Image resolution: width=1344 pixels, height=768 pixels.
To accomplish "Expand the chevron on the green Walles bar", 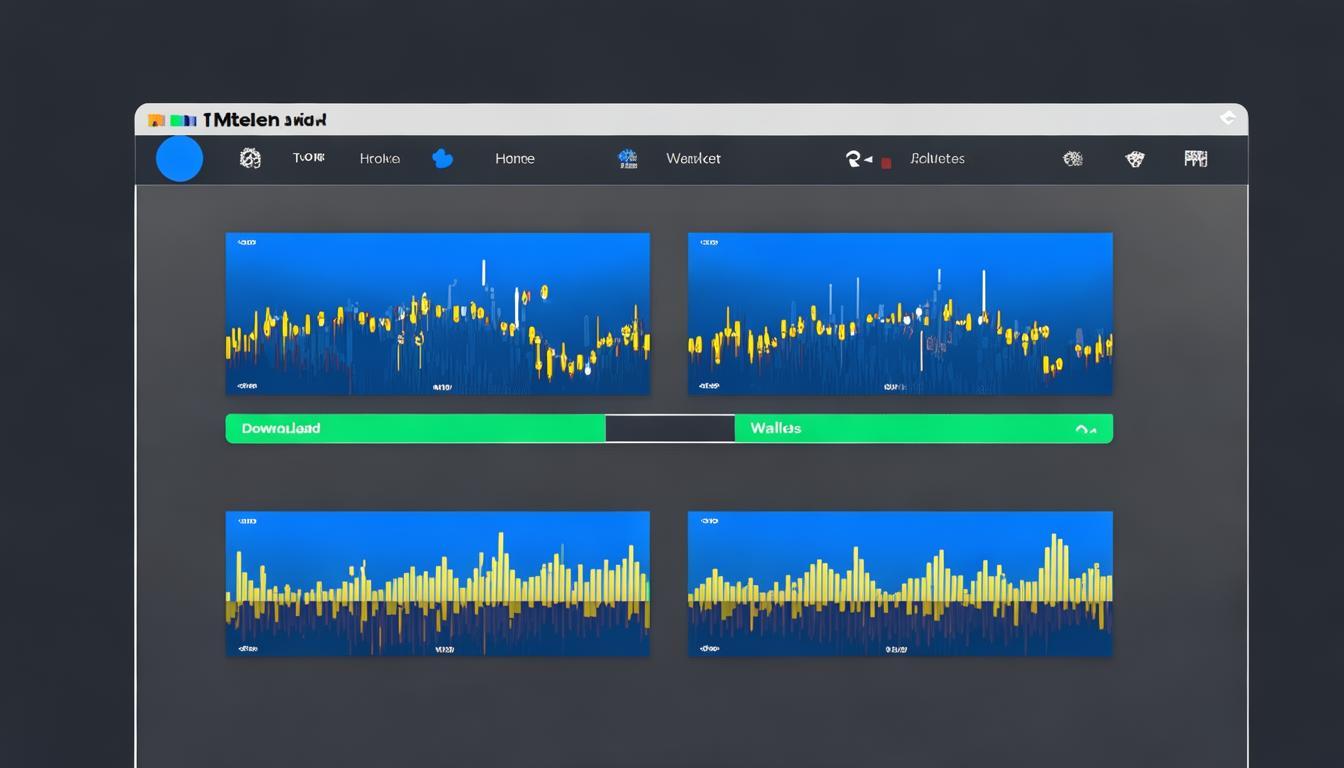I will 1086,429.
